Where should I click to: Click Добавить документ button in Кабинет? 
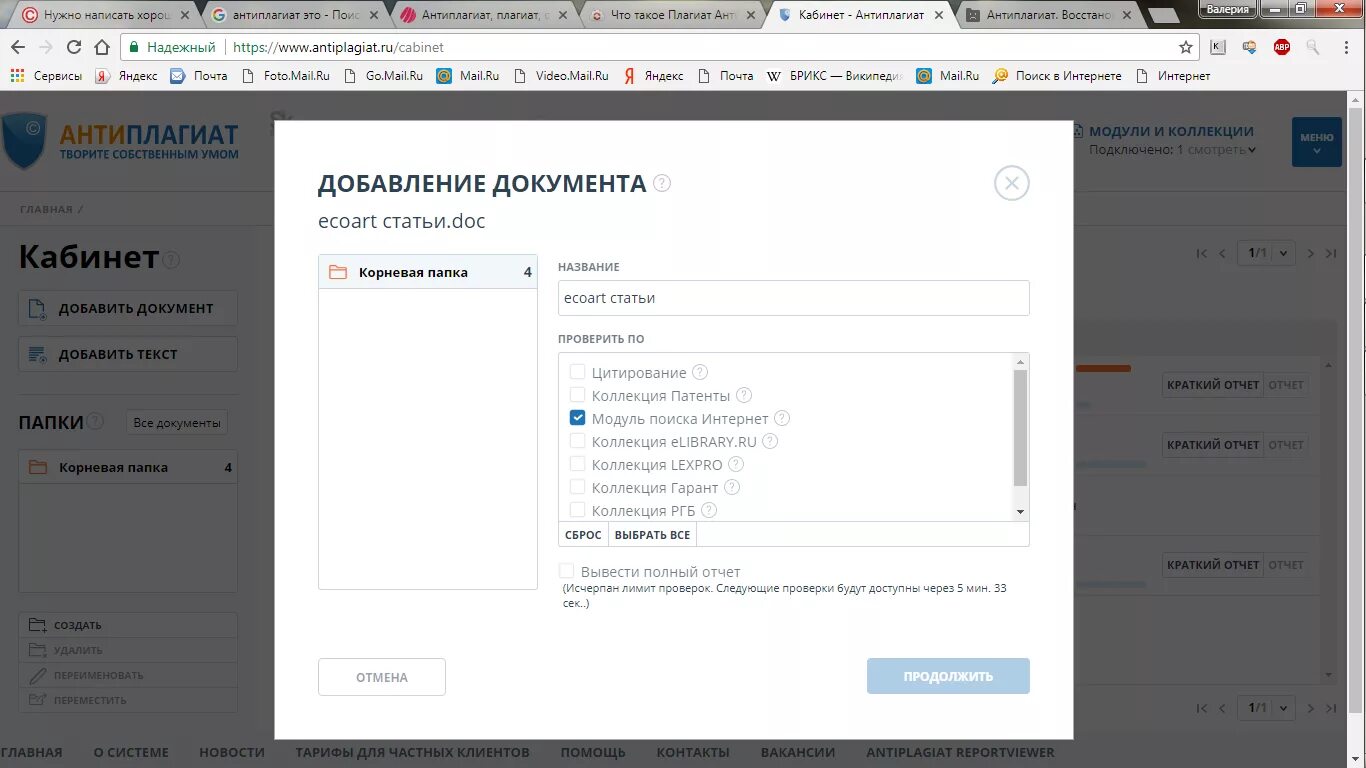click(128, 308)
